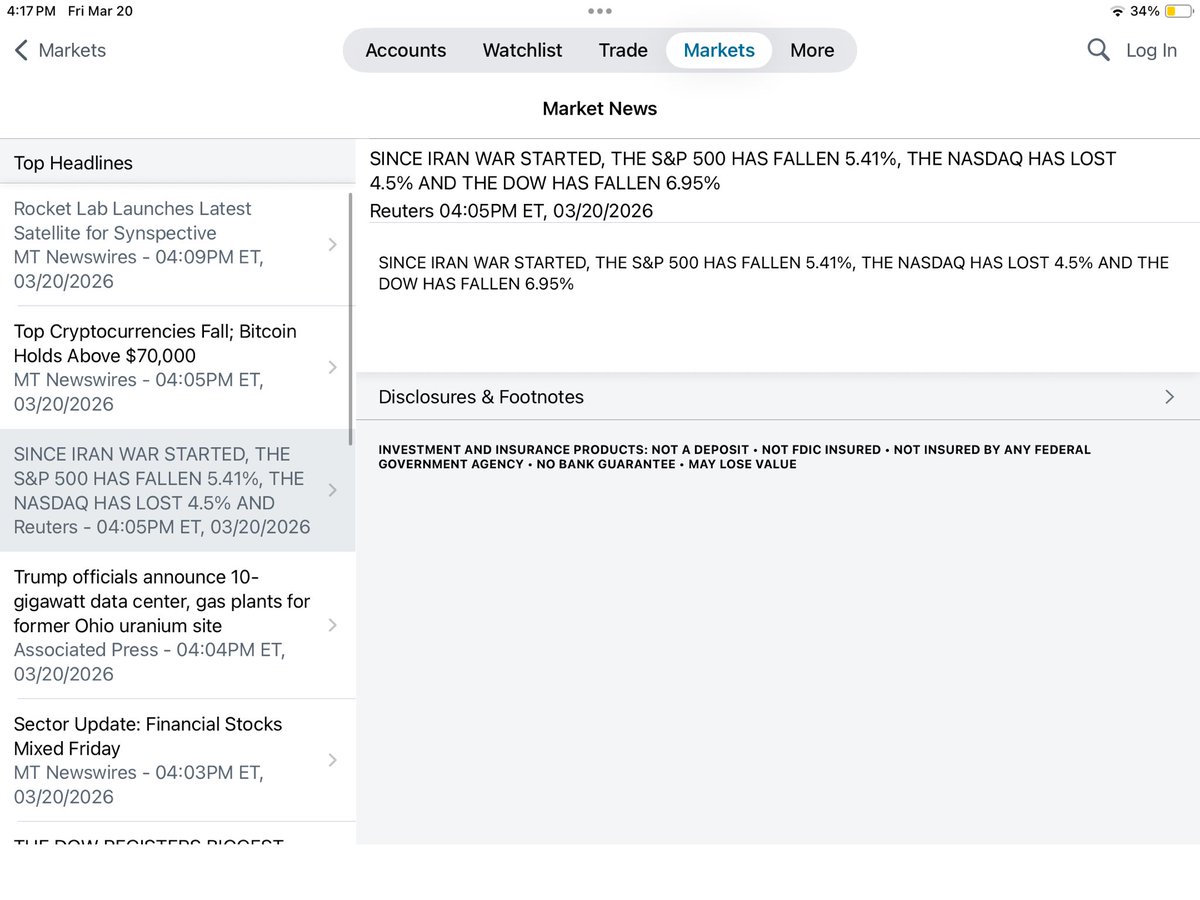Tap the three-dot multitasking indicator
This screenshot has height=900, width=1200.
(600, 11)
